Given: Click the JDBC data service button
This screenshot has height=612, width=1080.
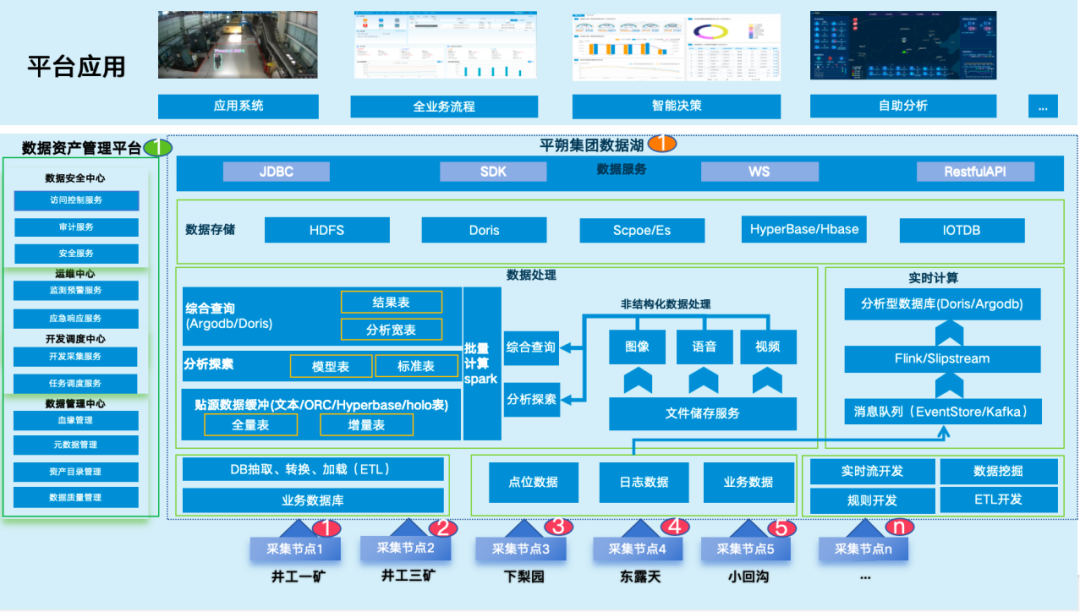Looking at the screenshot, I should tap(276, 172).
